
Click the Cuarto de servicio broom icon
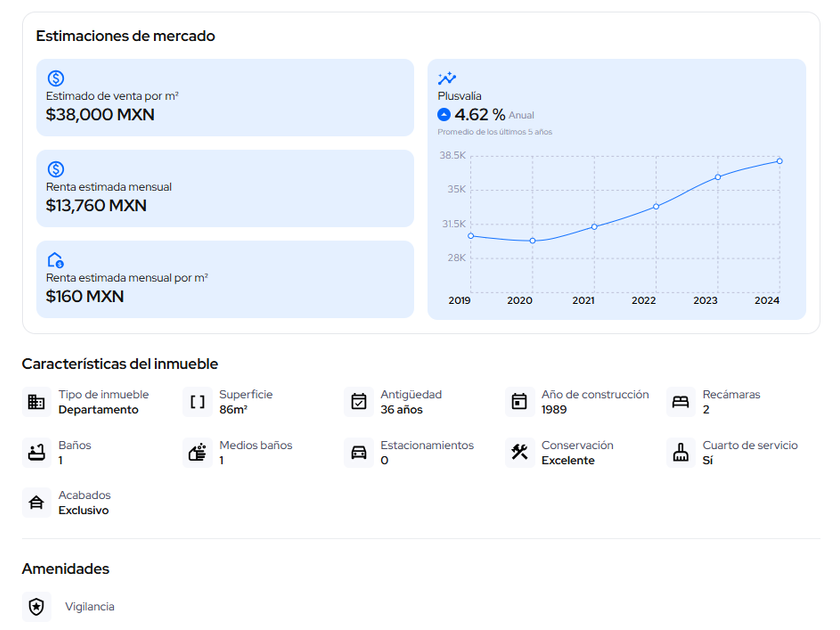click(x=681, y=452)
